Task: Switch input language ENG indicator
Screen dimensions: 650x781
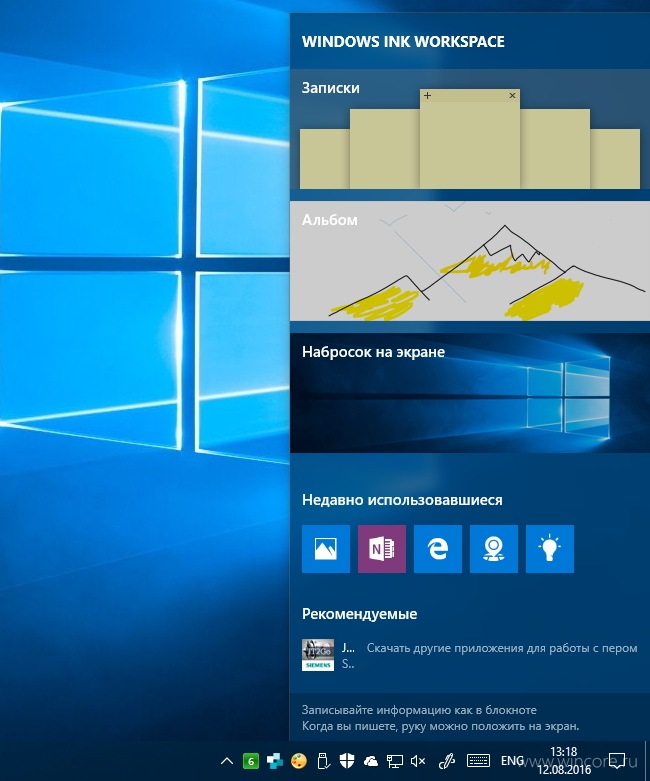Action: [x=512, y=761]
